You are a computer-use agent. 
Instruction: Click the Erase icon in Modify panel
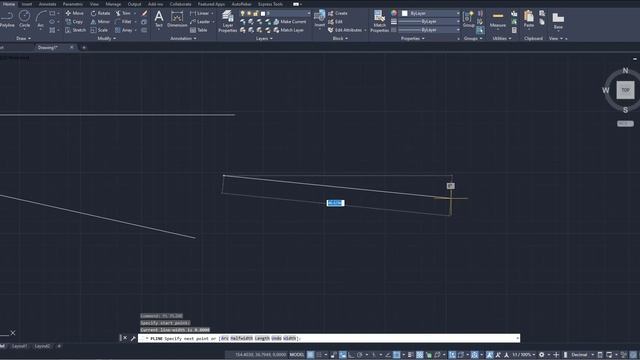tap(144, 13)
